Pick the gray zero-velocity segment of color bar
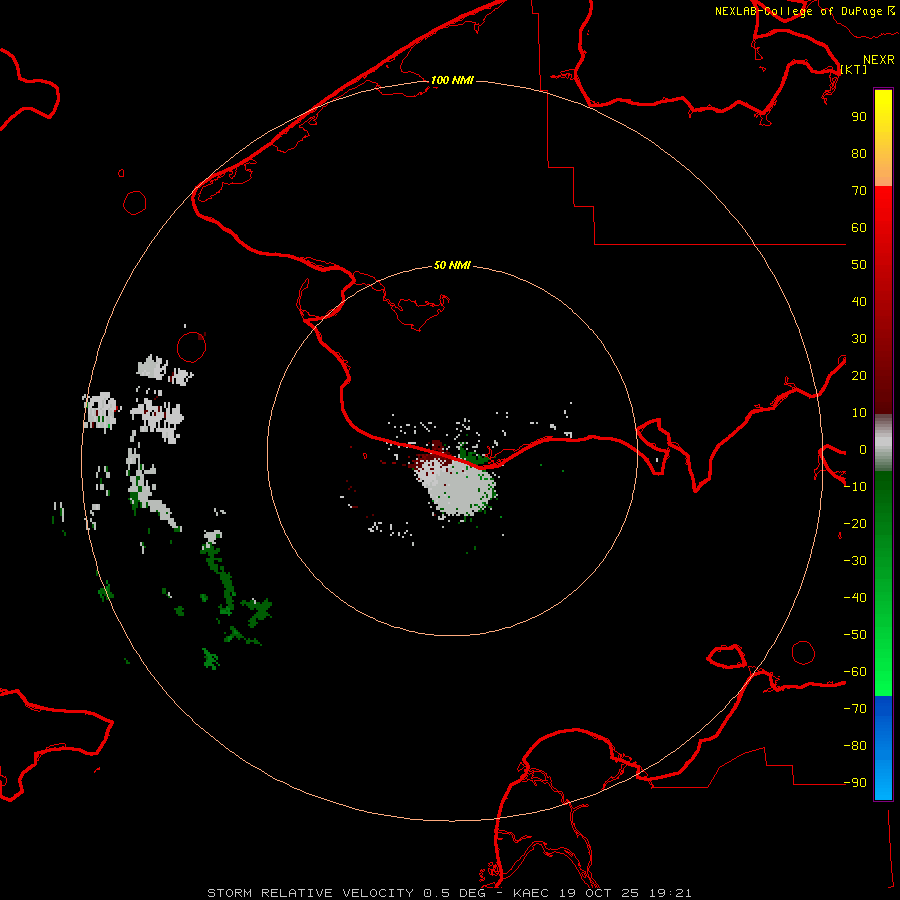This screenshot has width=900, height=900. click(883, 443)
